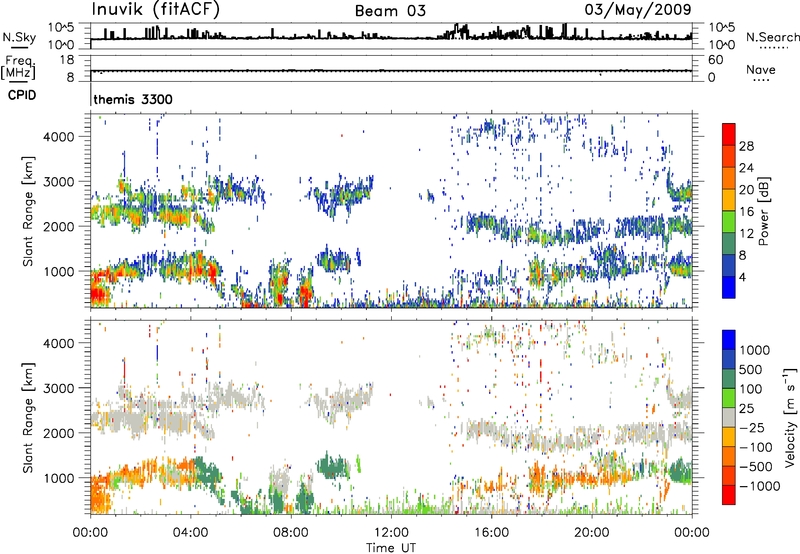Select the "-500" value on Velocity scale
The image size is (800, 554).
tap(756, 466)
